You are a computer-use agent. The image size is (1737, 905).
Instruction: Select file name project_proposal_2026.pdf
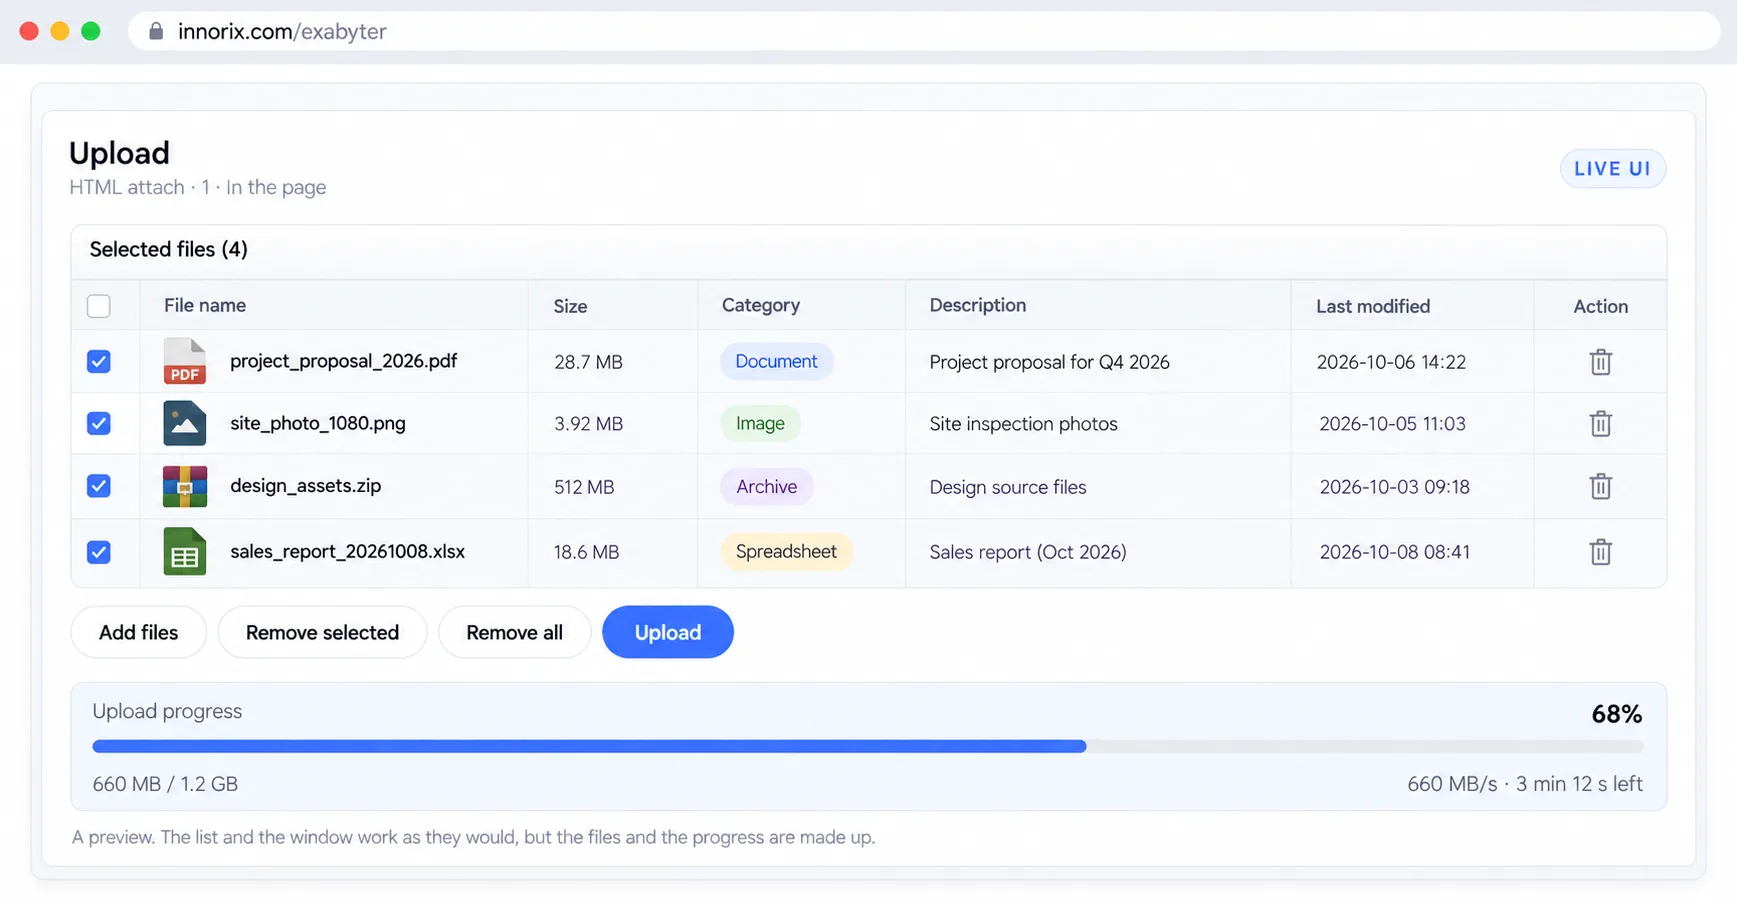point(343,361)
